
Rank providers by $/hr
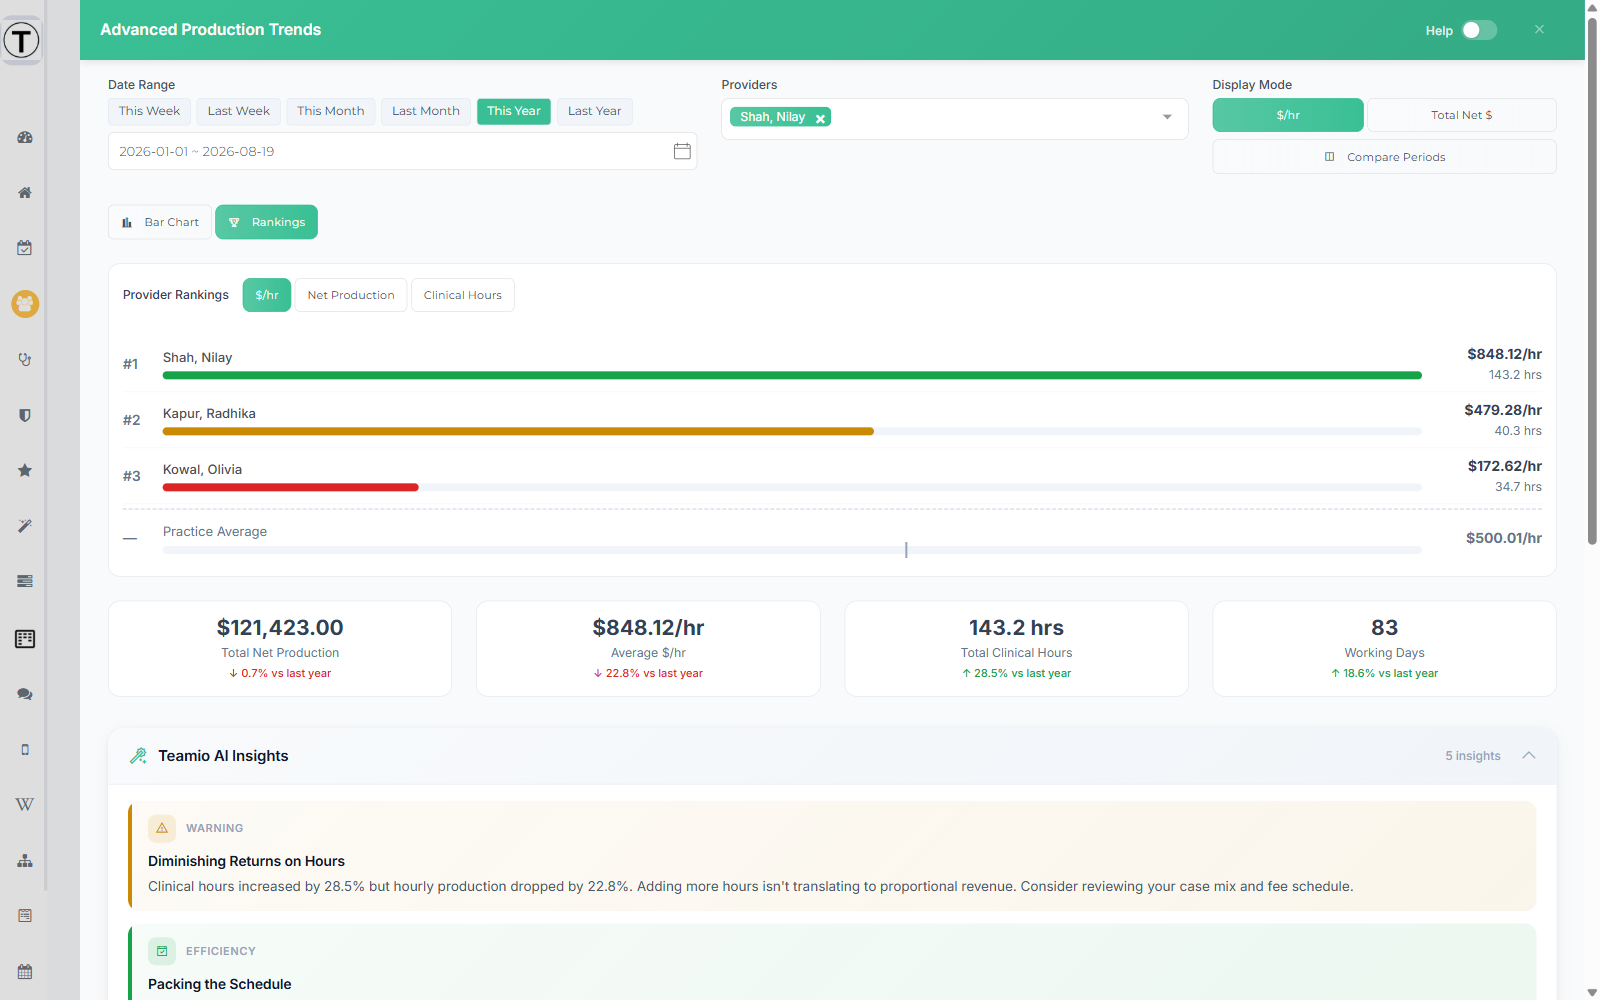pos(267,295)
